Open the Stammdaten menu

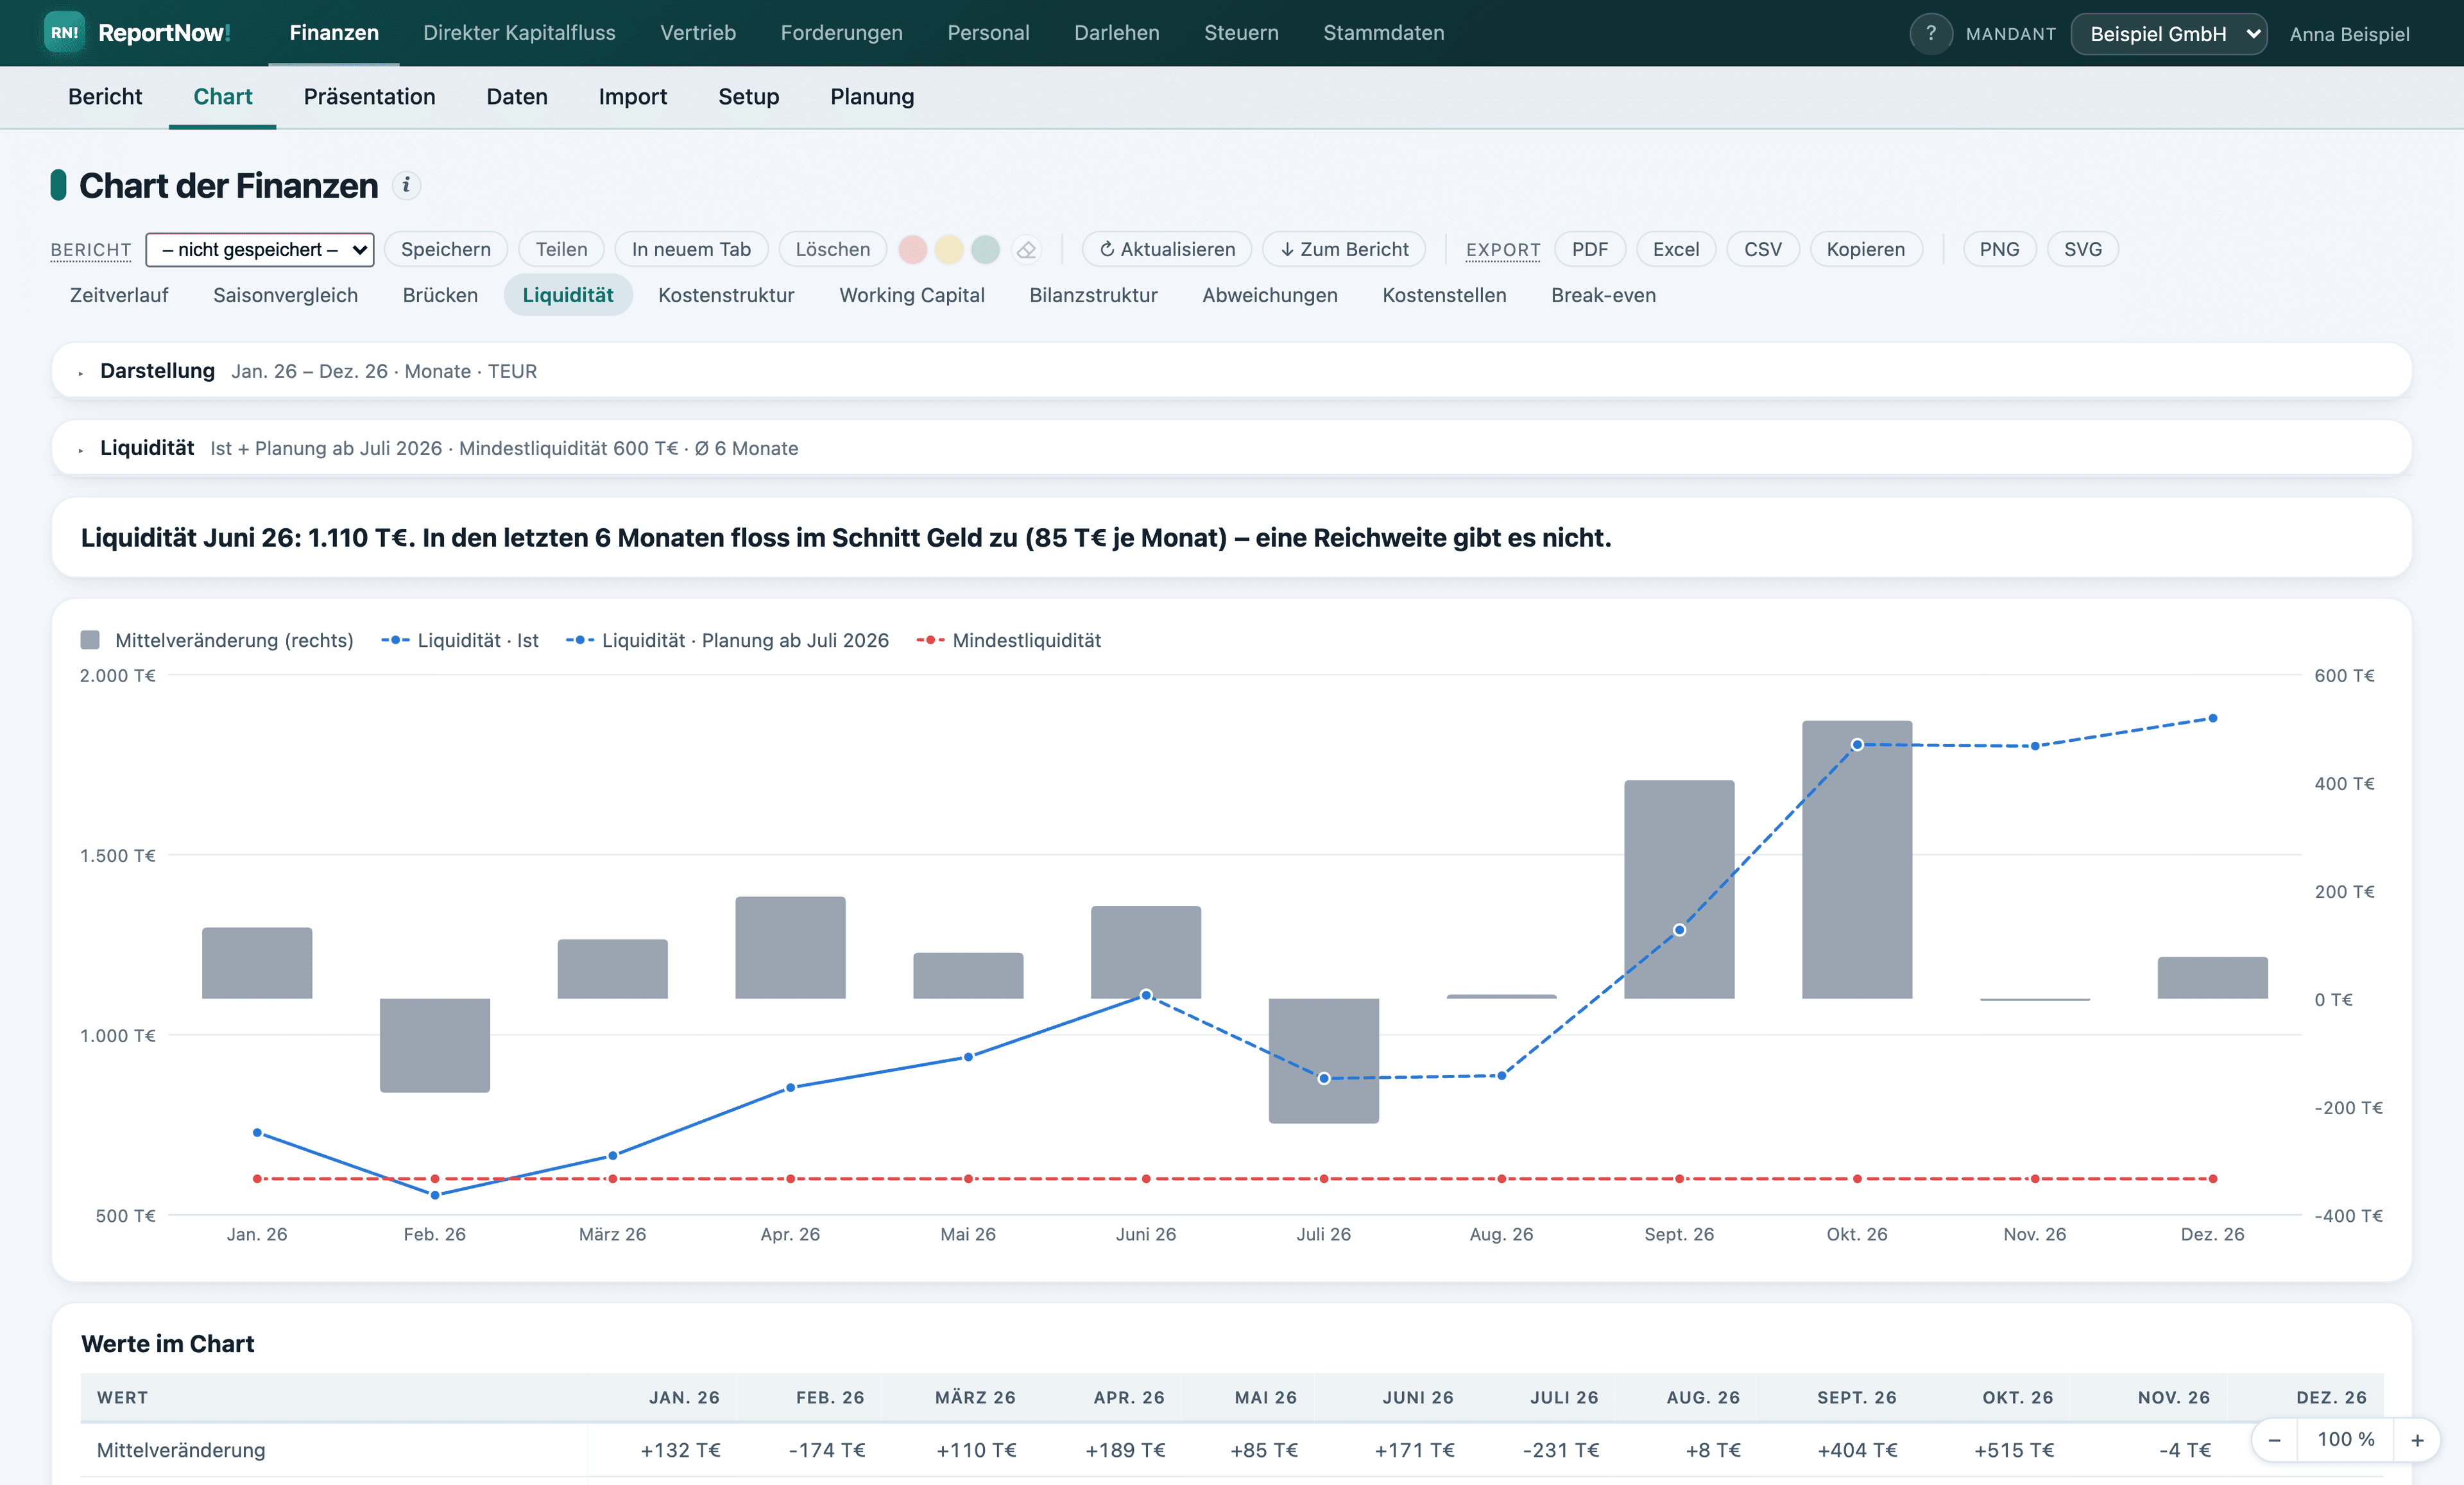pyautogui.click(x=1383, y=33)
